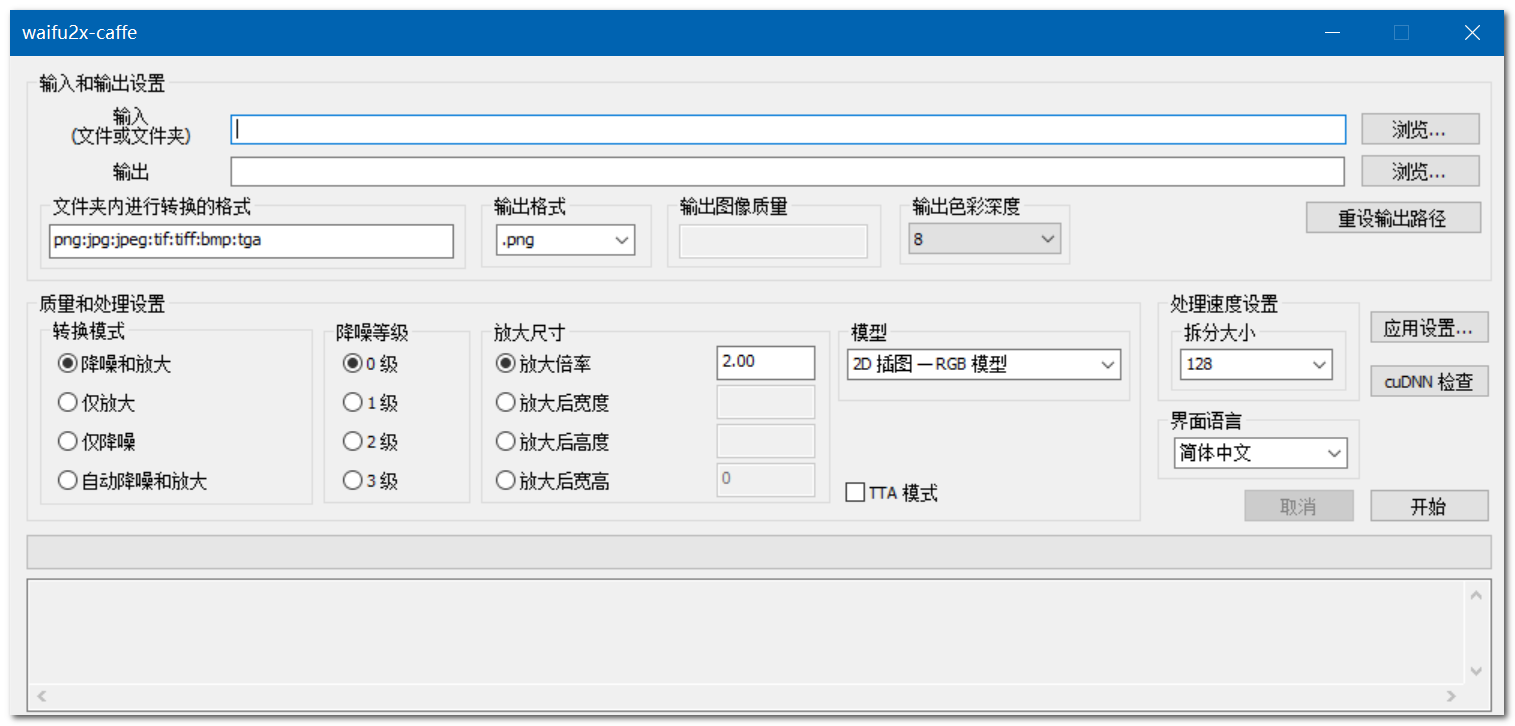Focus the 输出 path field
Viewport: 1515px width, 726px height.
tap(788, 171)
